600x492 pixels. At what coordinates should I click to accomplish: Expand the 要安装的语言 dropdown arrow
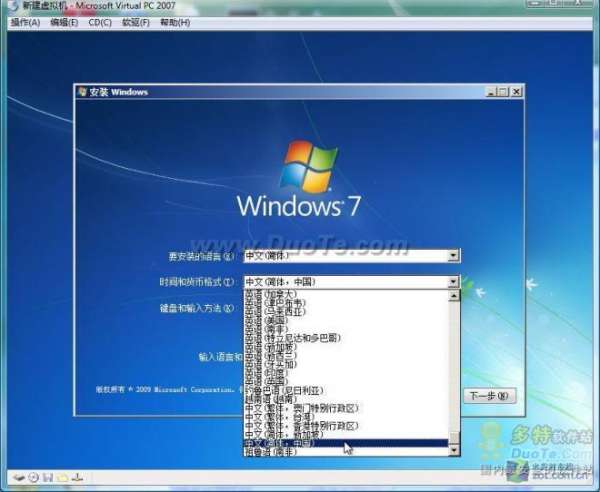point(453,256)
